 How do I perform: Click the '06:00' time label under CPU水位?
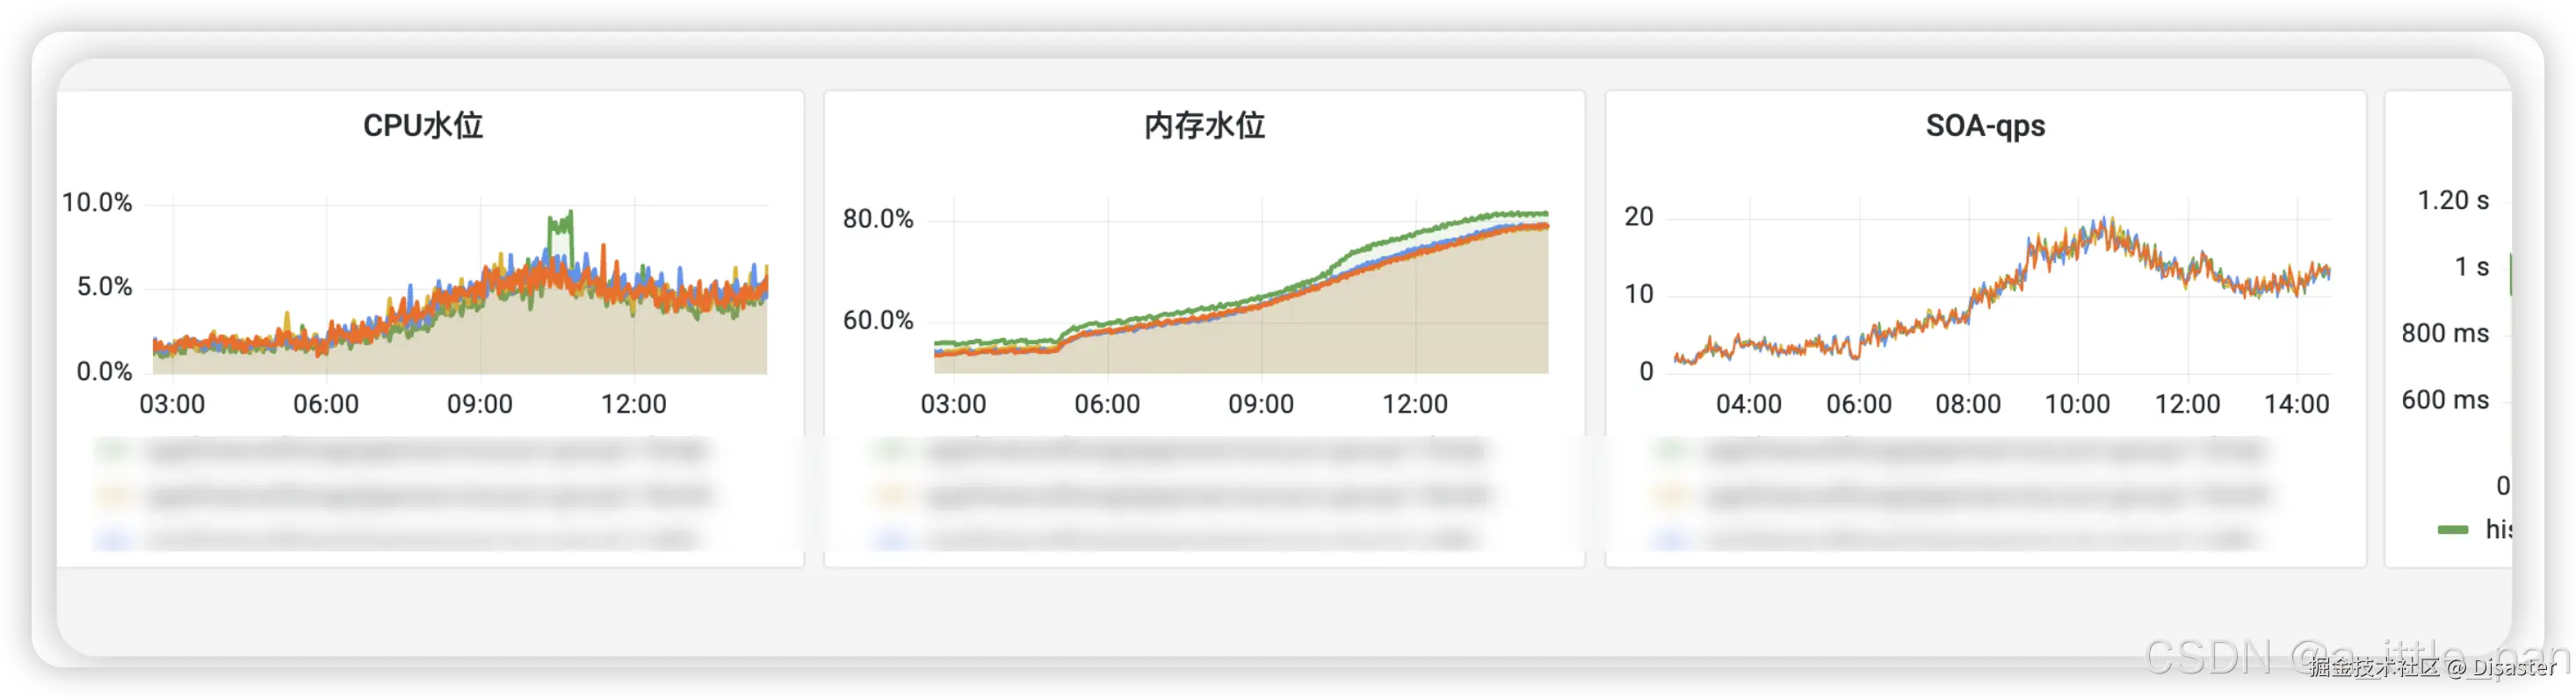(326, 404)
